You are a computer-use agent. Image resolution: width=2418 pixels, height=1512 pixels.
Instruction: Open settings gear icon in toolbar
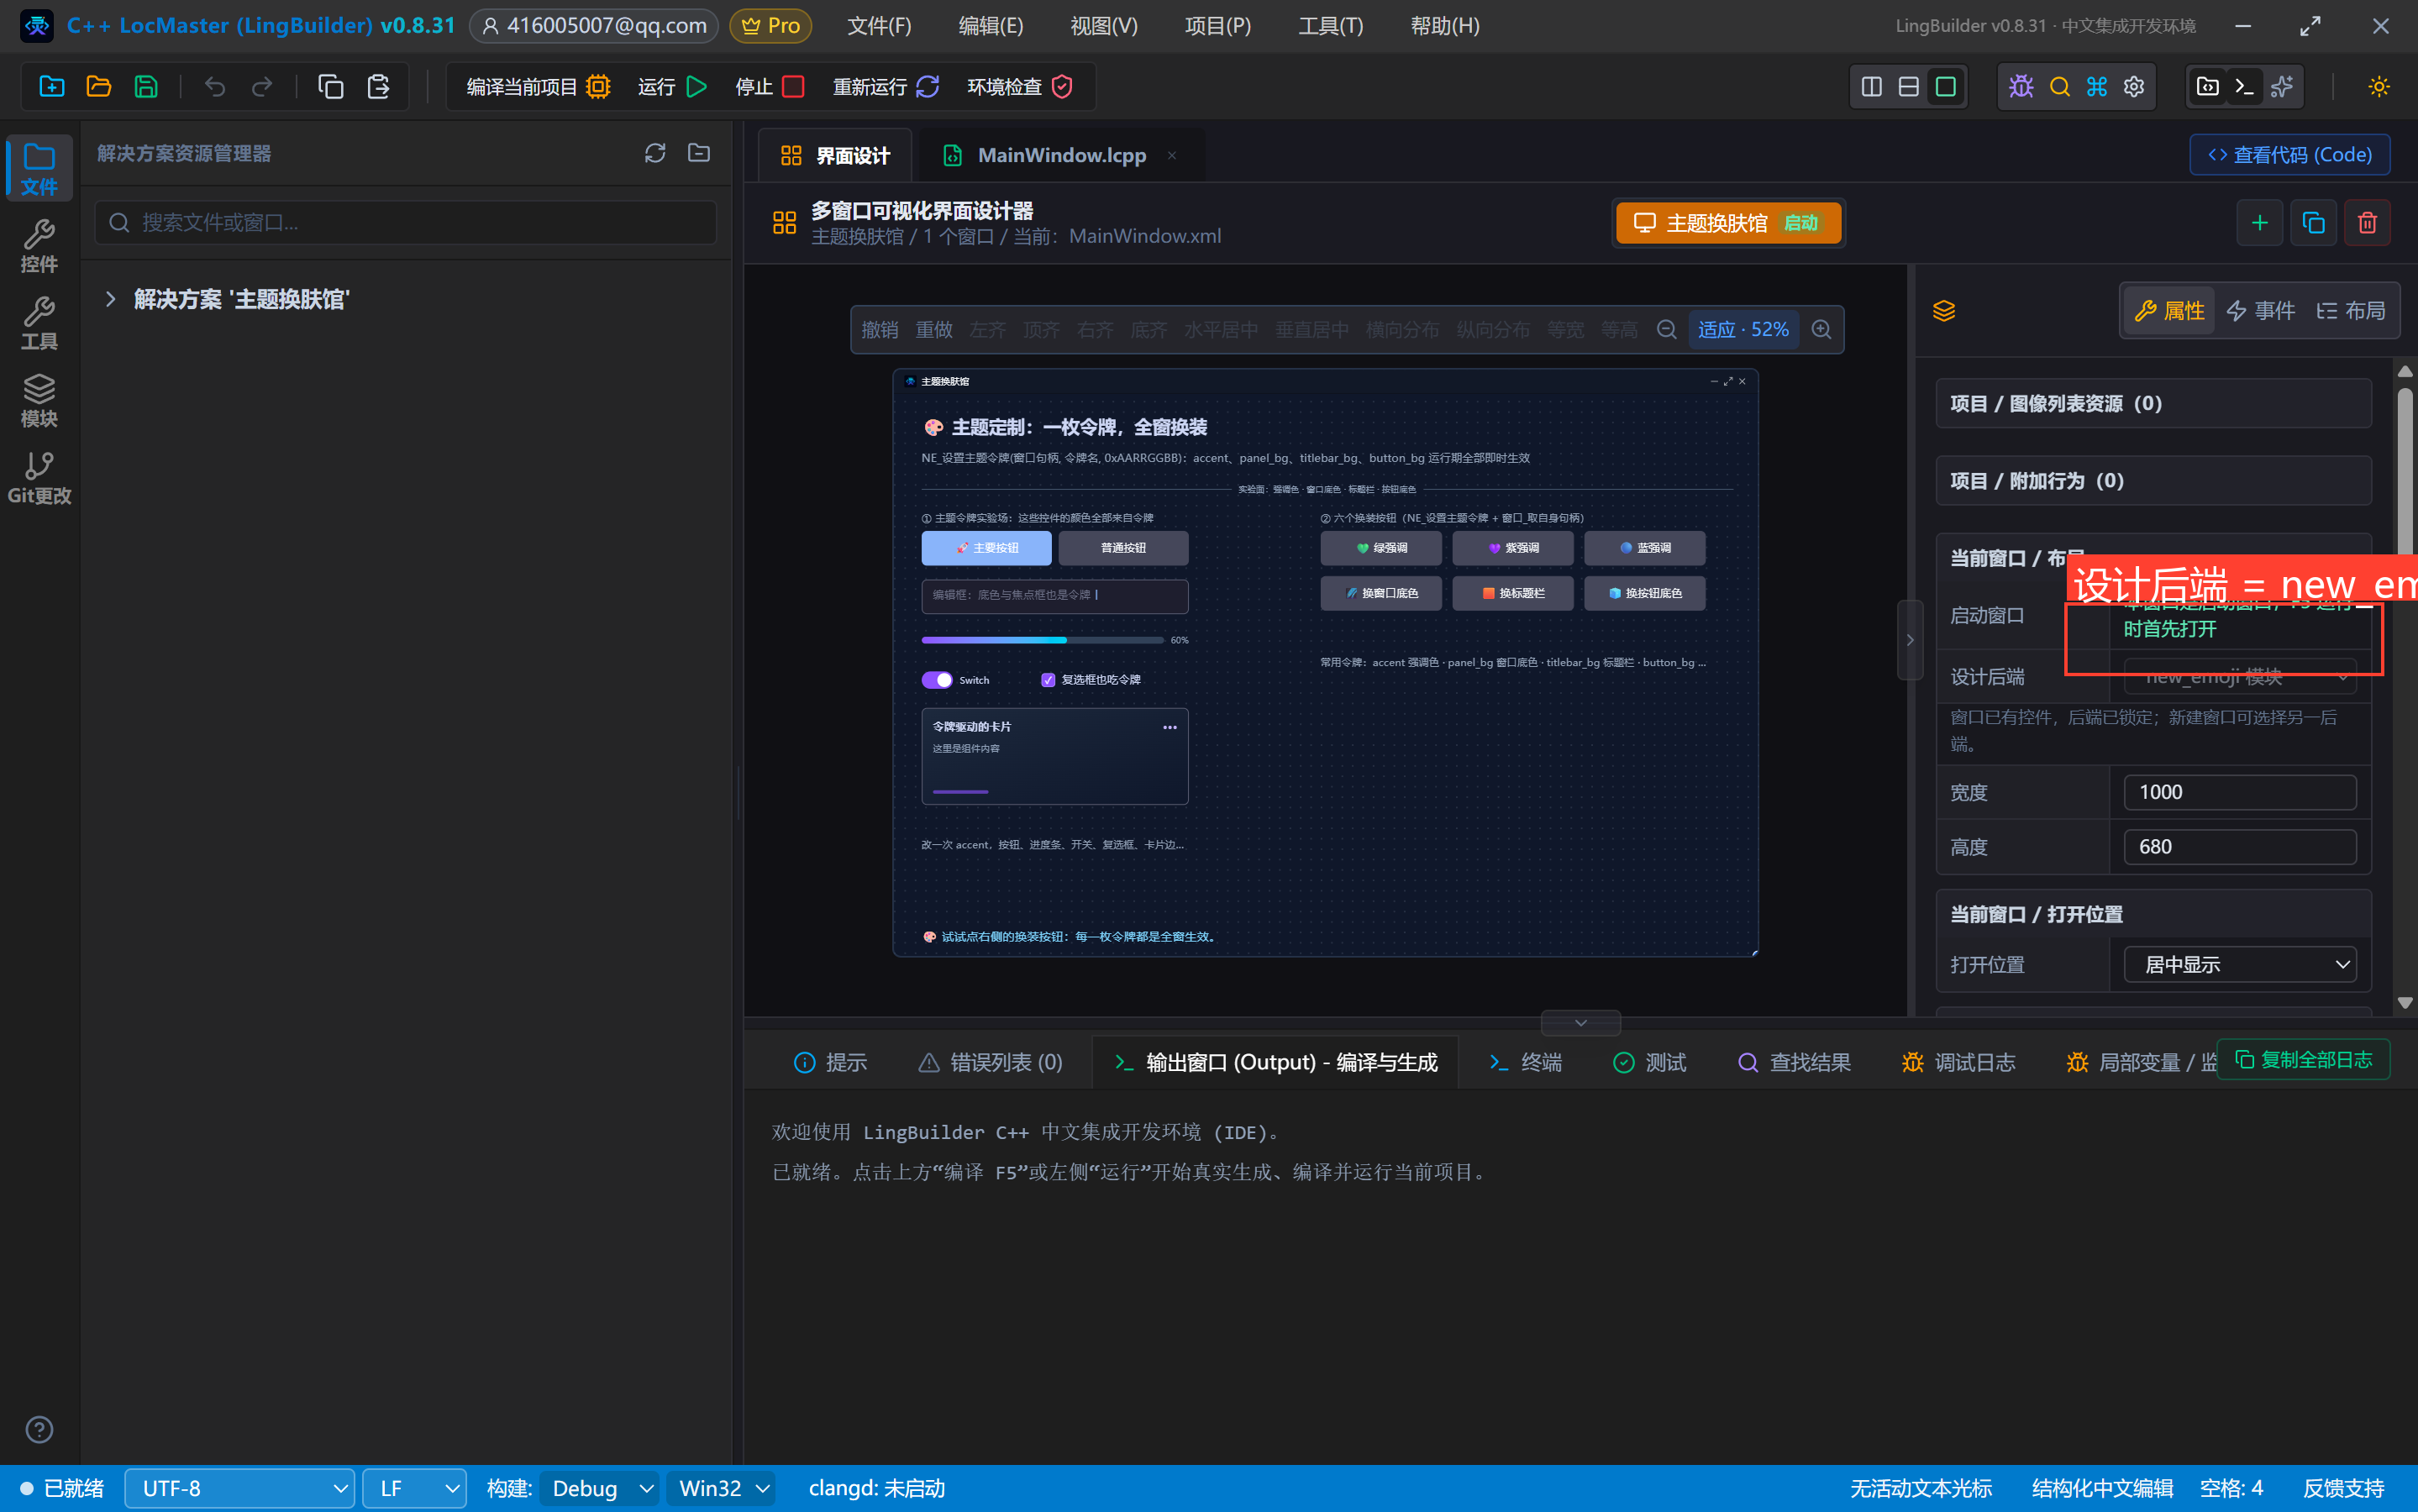pos(2134,86)
